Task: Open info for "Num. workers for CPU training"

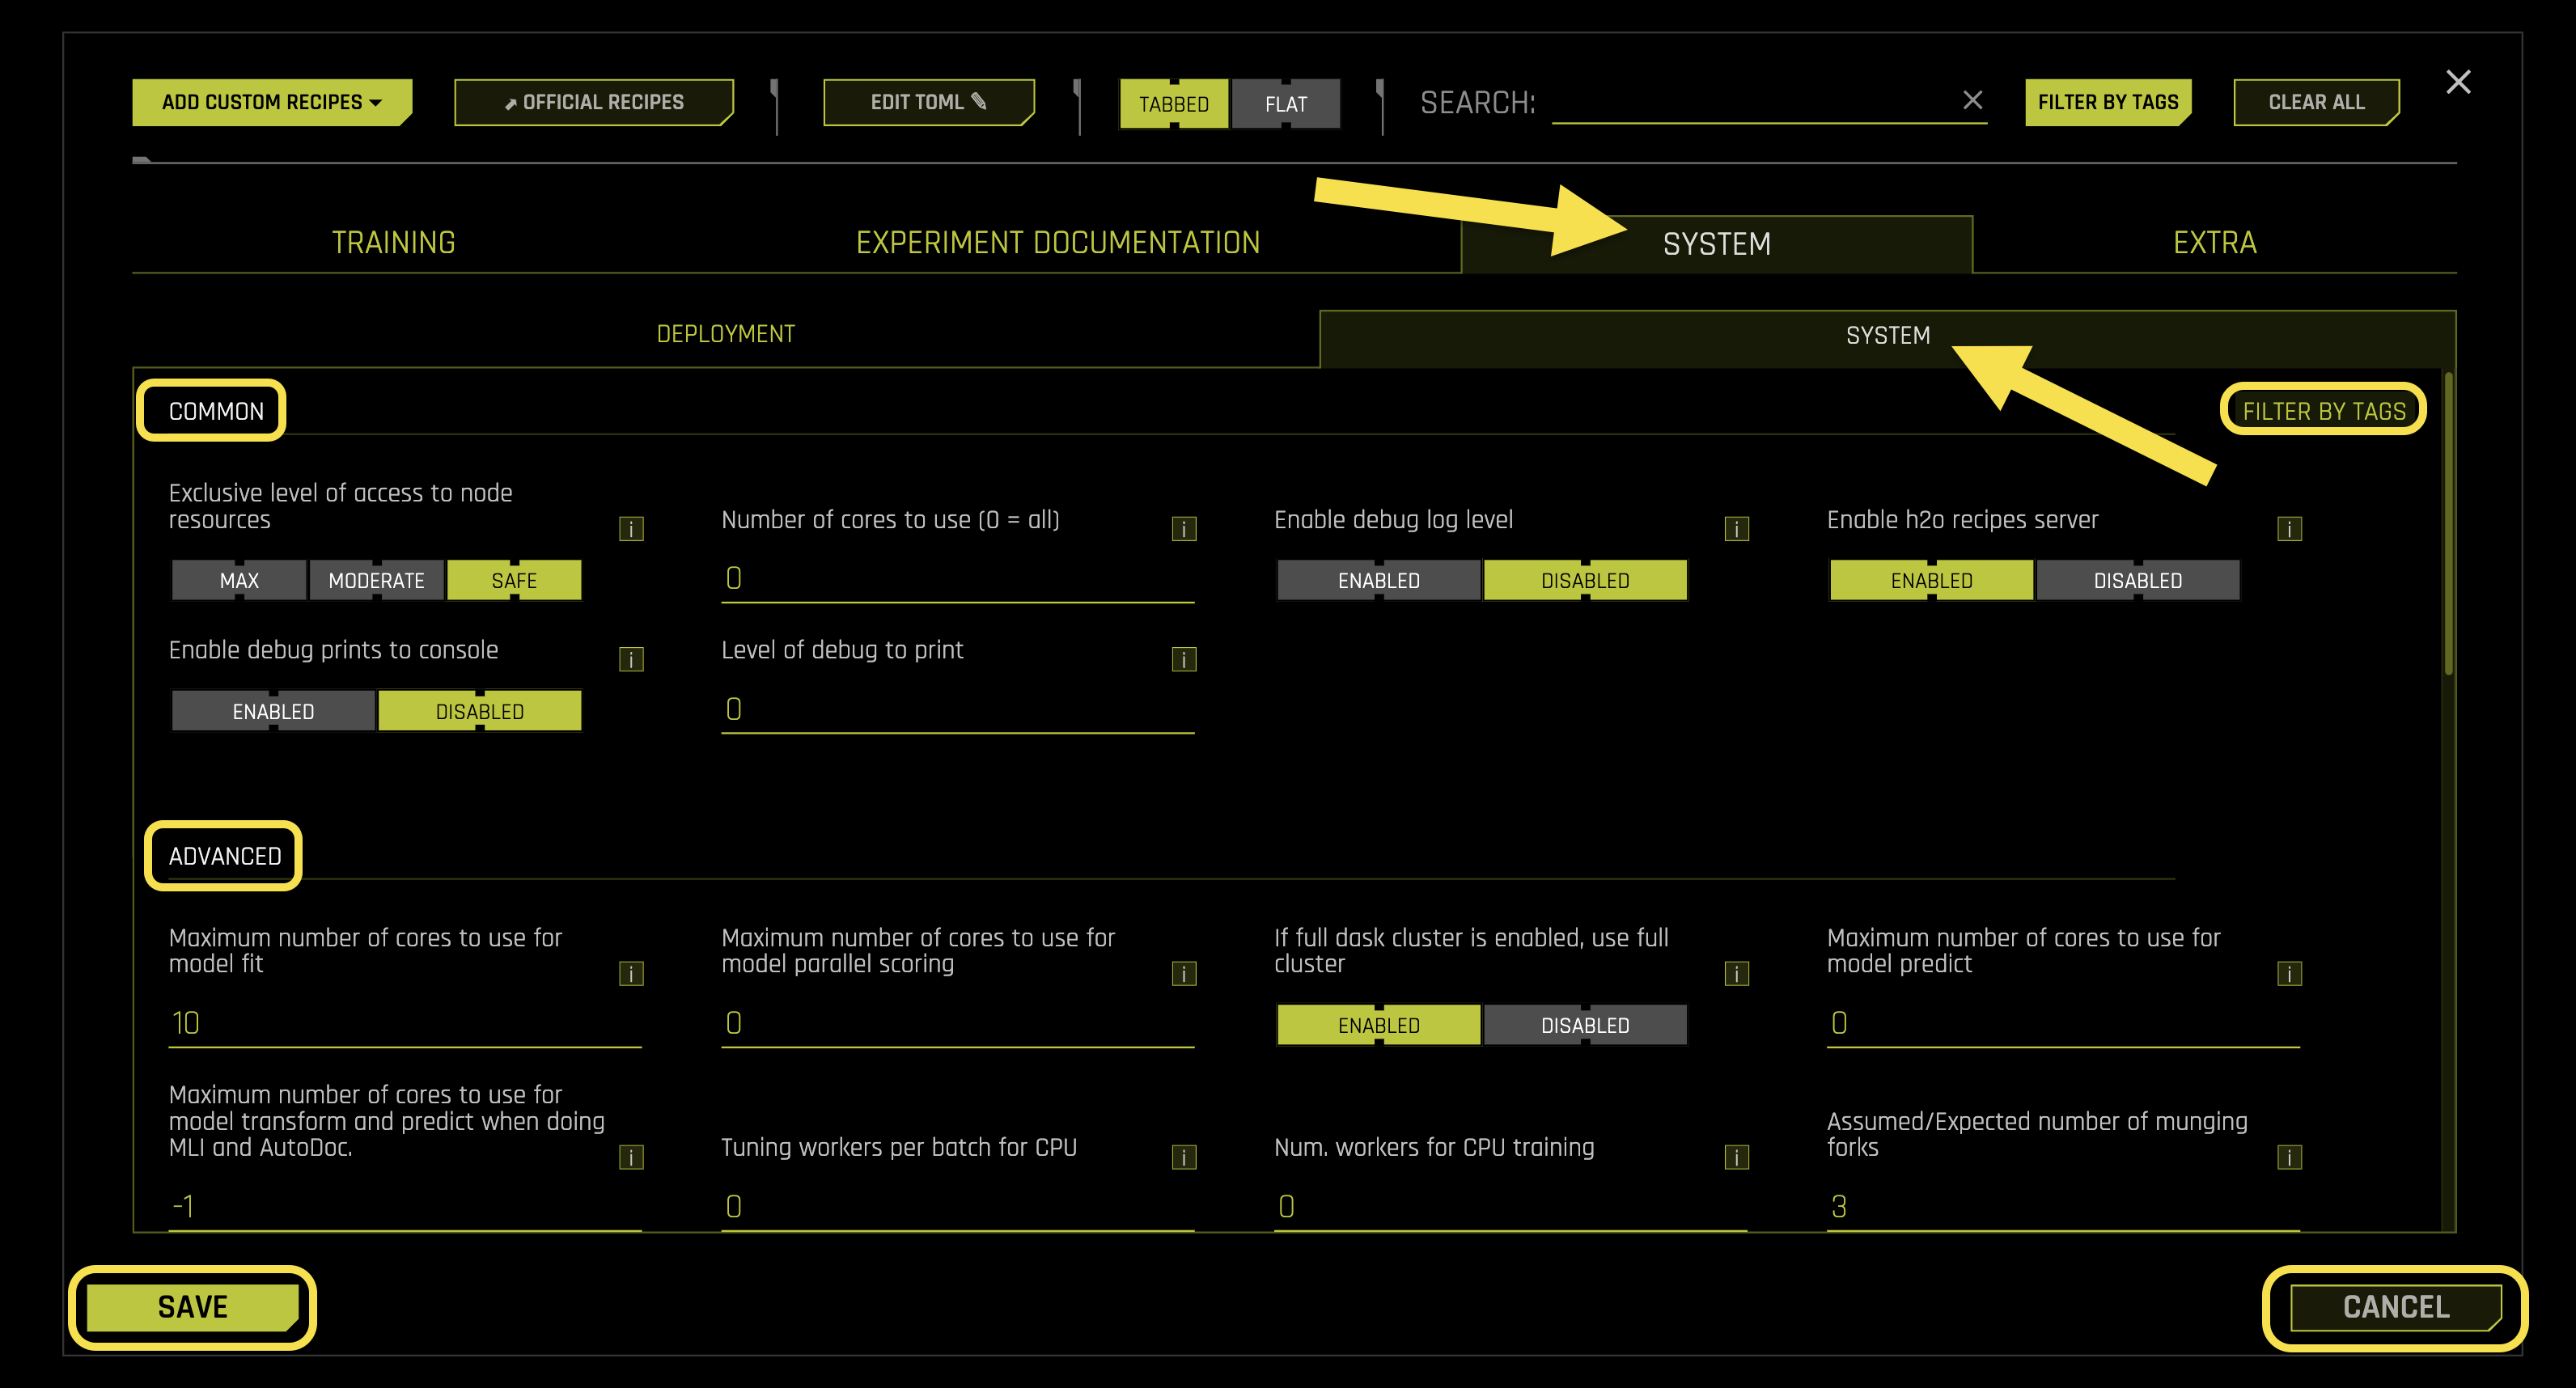Action: (x=1736, y=1157)
